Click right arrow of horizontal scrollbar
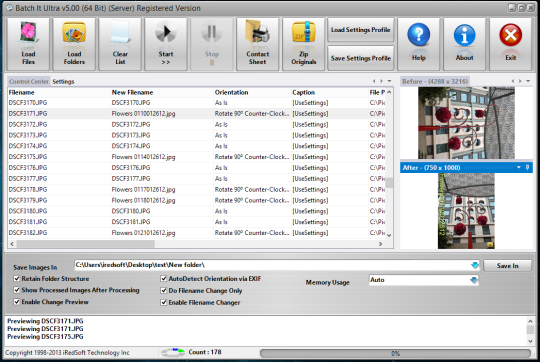Screen dimensions: 540x362 [381, 244]
